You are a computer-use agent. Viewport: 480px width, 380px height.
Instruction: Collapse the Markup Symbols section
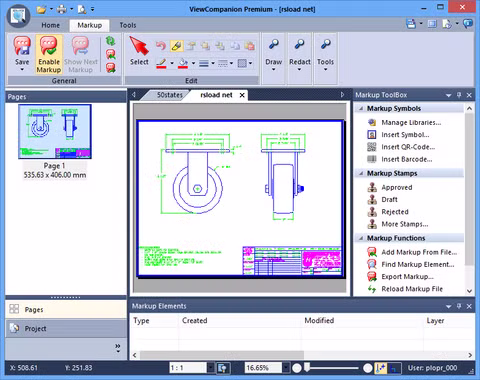(361, 108)
